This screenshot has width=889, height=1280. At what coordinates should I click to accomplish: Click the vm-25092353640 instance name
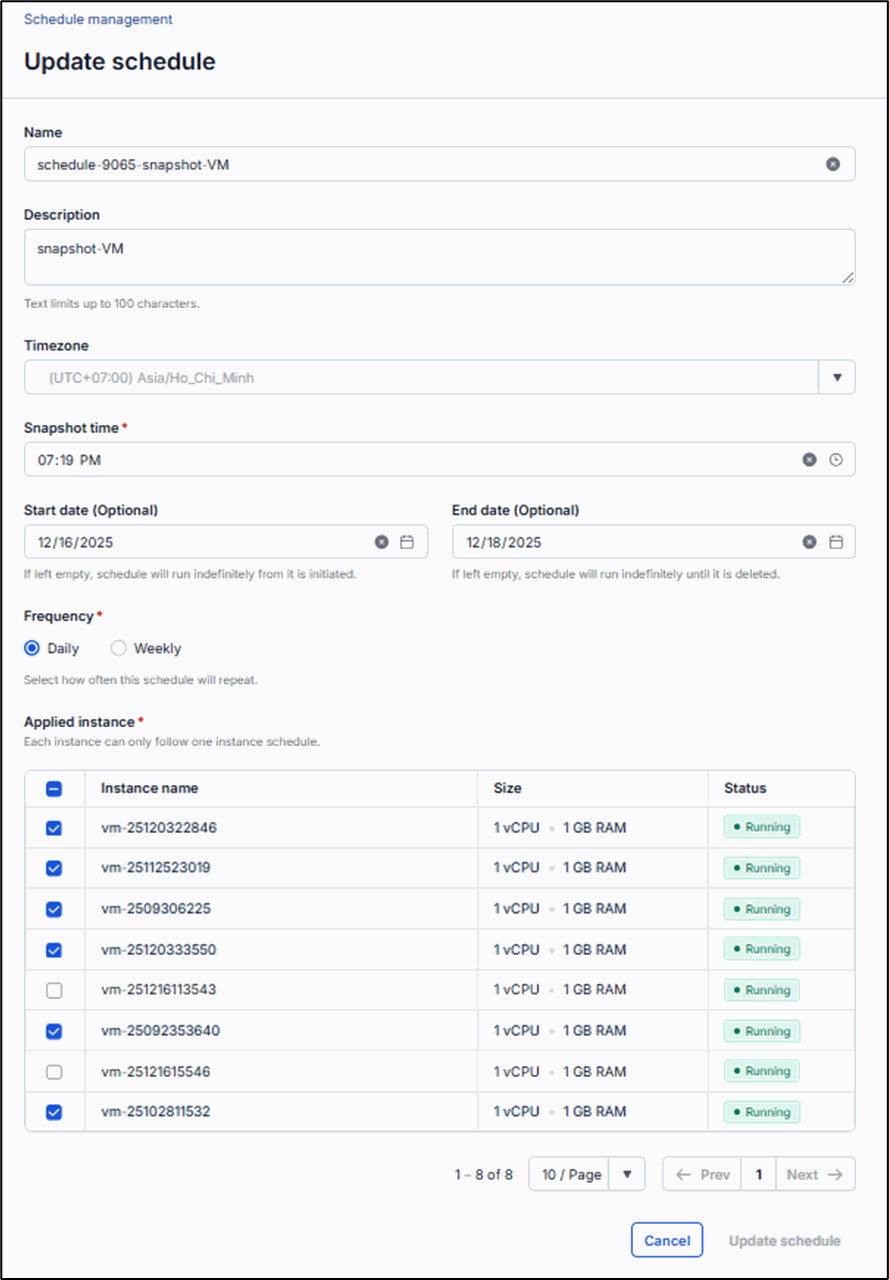tap(160, 1031)
